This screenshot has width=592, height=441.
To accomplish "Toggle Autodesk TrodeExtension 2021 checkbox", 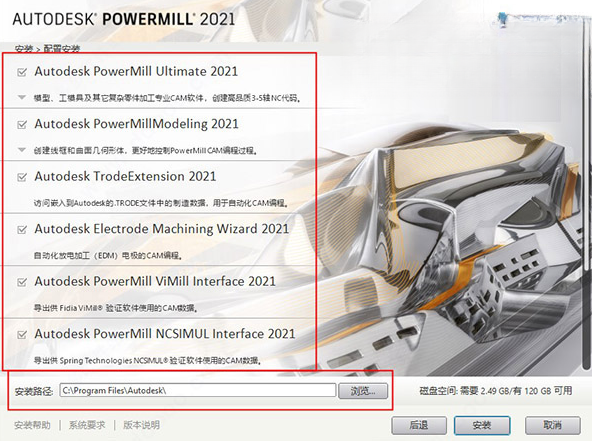I will click(x=22, y=177).
